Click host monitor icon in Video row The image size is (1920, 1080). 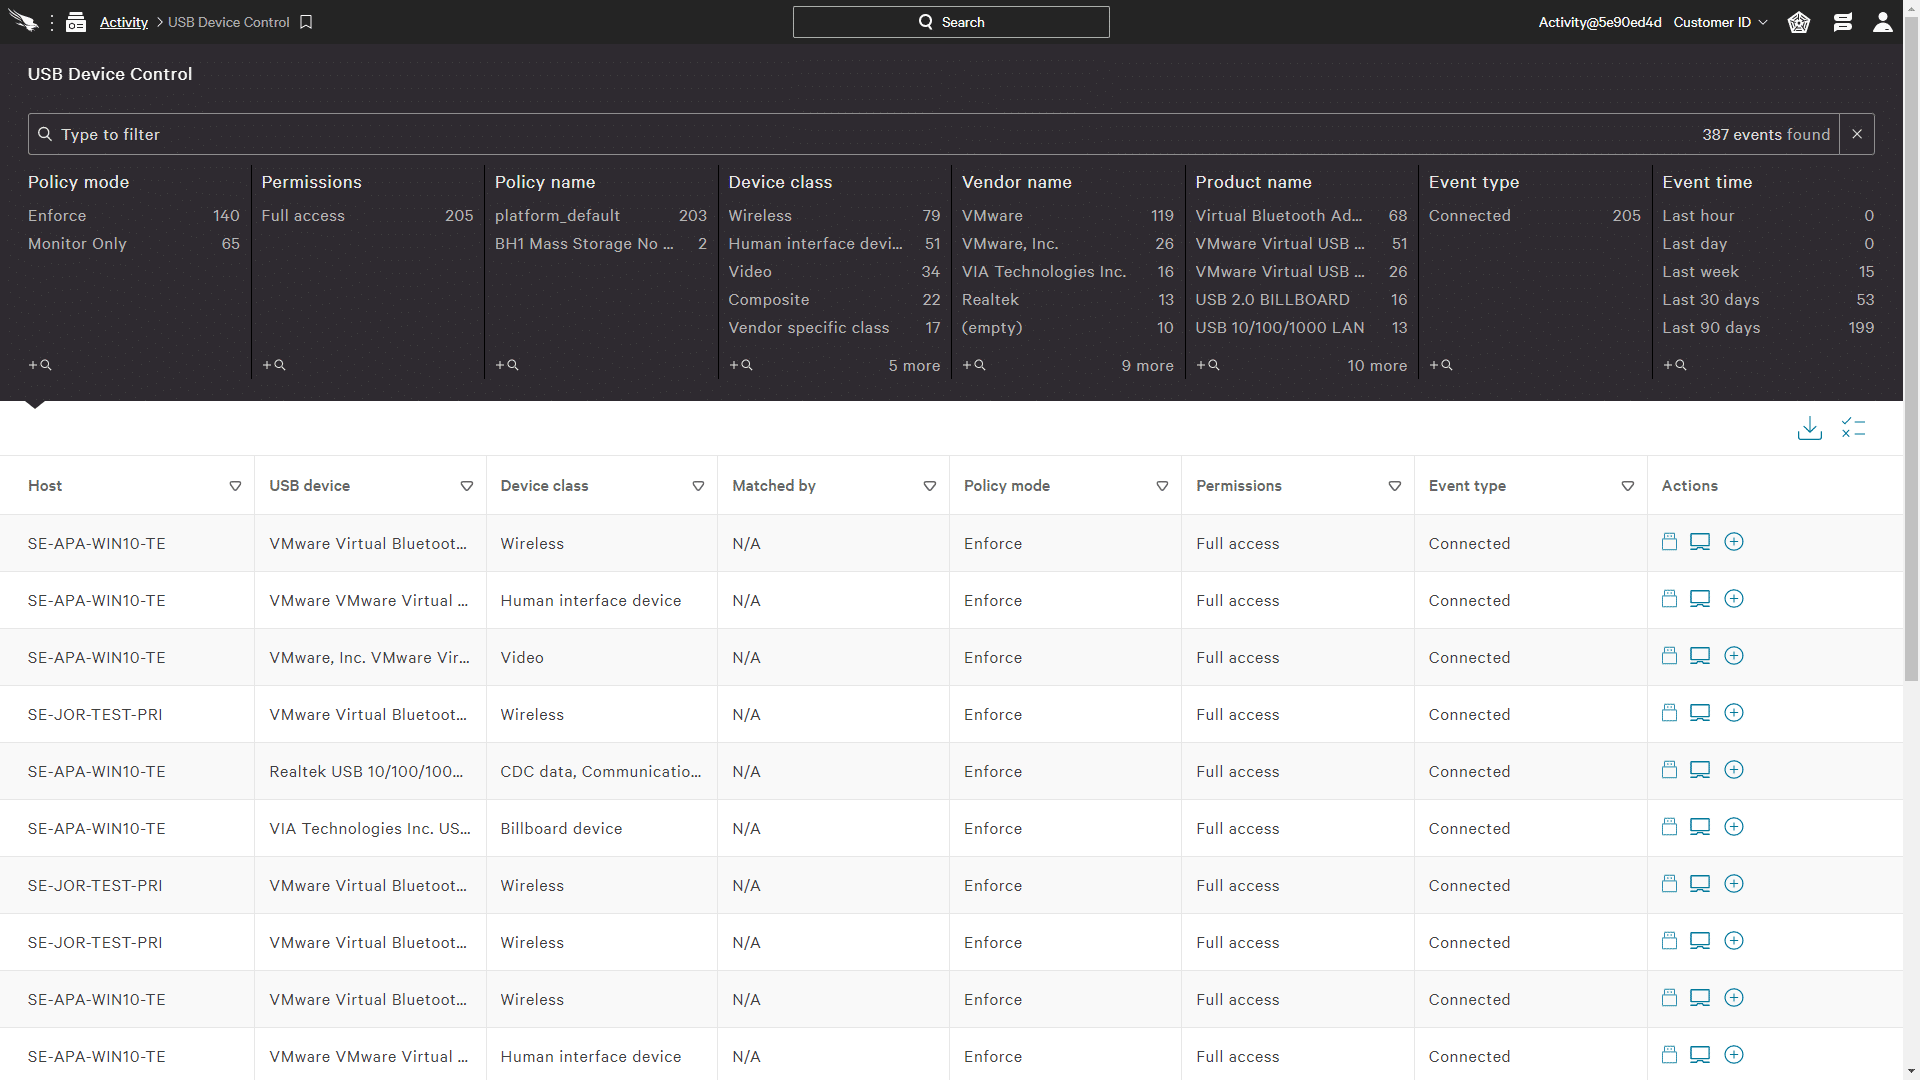[1700, 656]
